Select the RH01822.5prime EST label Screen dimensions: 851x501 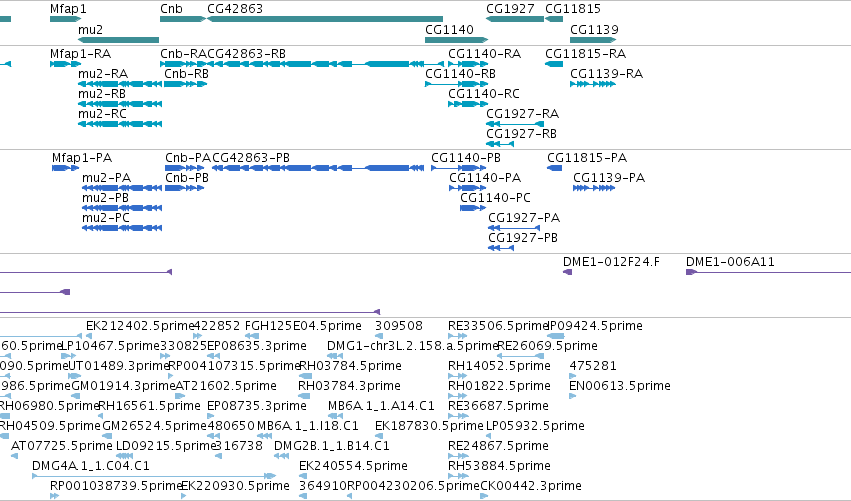499,386
